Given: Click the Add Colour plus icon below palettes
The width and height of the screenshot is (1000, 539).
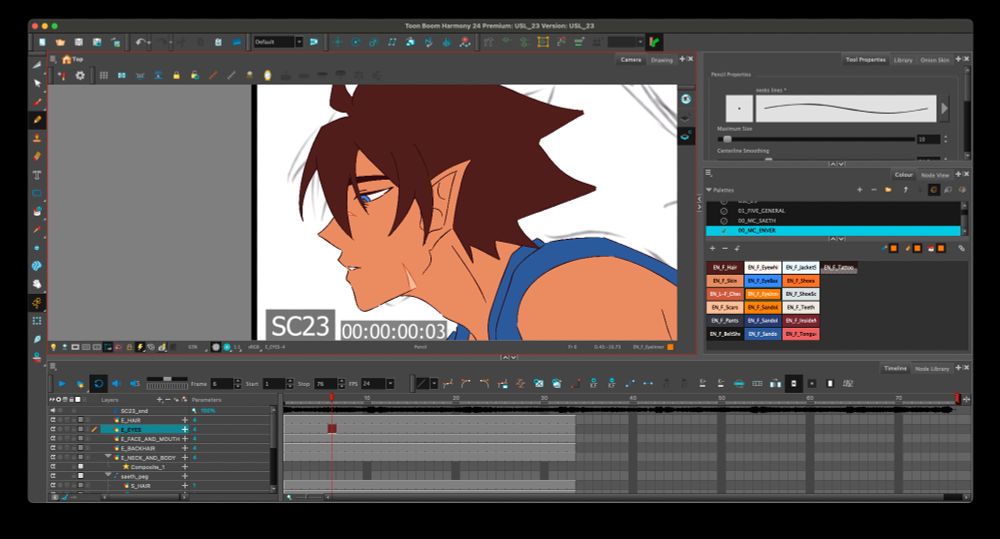Looking at the screenshot, I should tap(712, 248).
